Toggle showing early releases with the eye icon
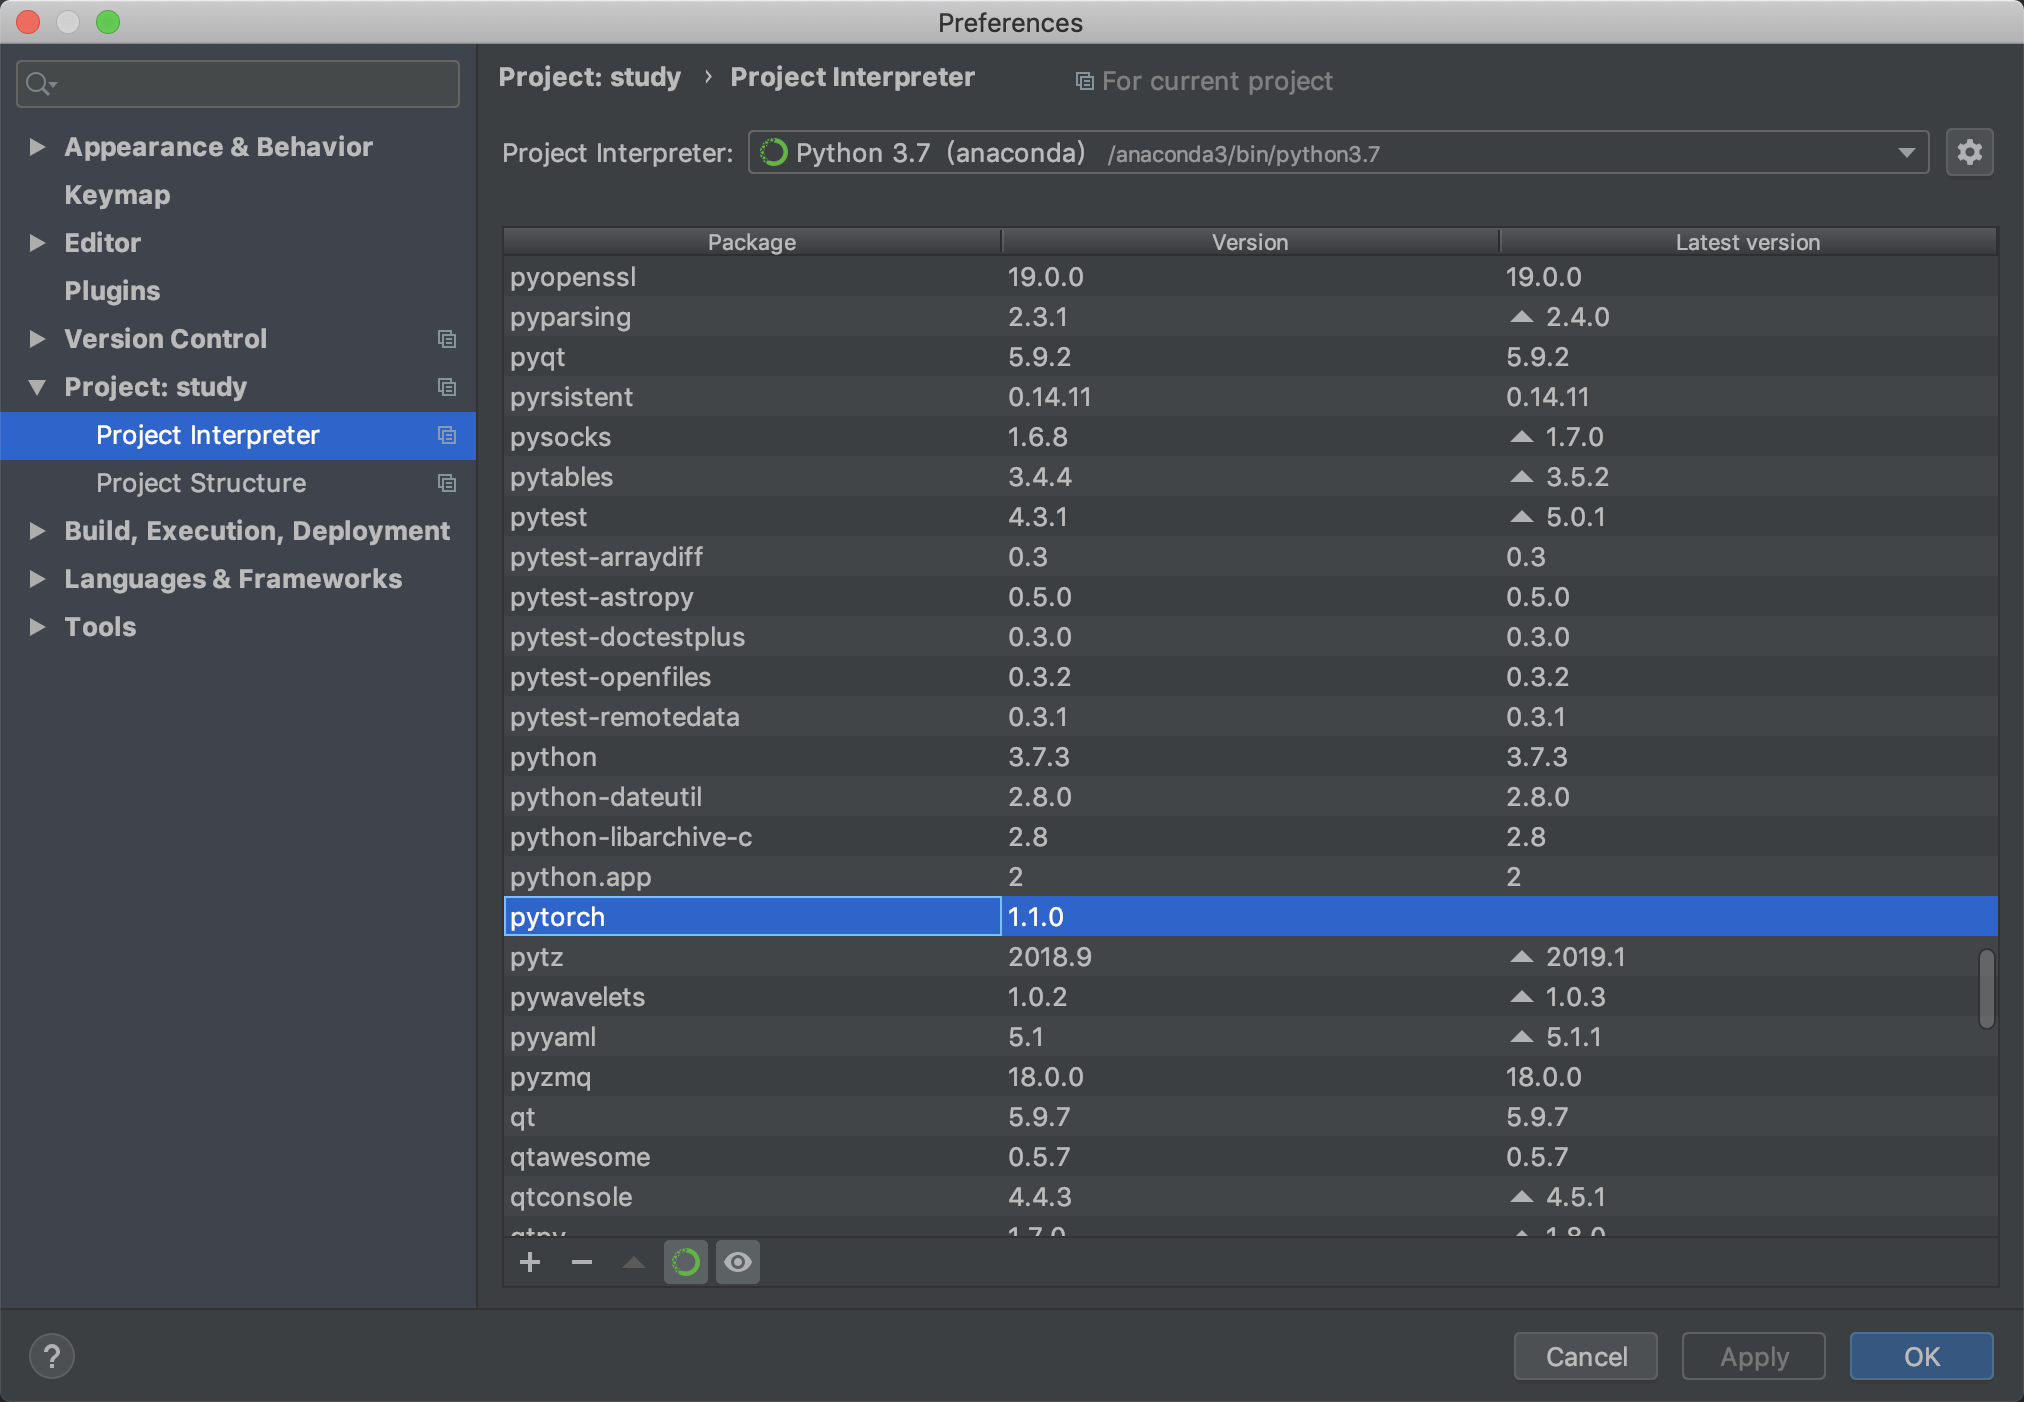Screen dimensions: 2024x1402 point(738,1262)
